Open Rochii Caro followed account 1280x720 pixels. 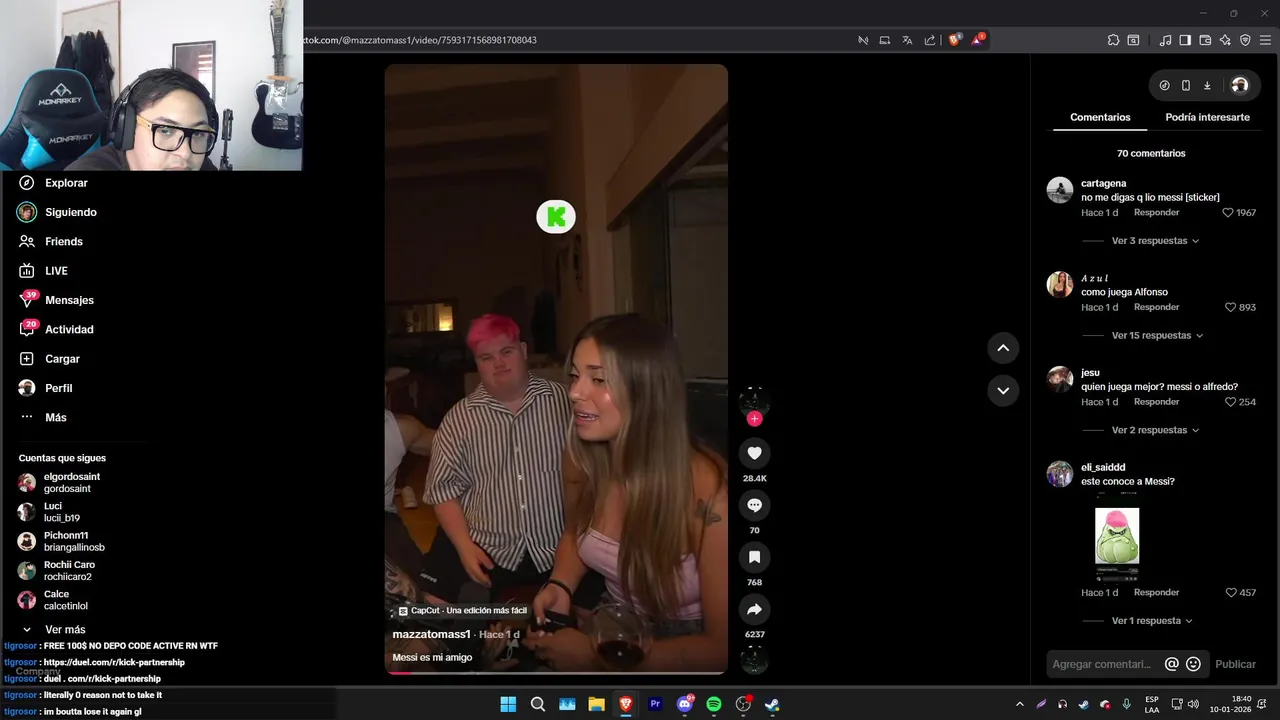pyautogui.click(x=57, y=571)
